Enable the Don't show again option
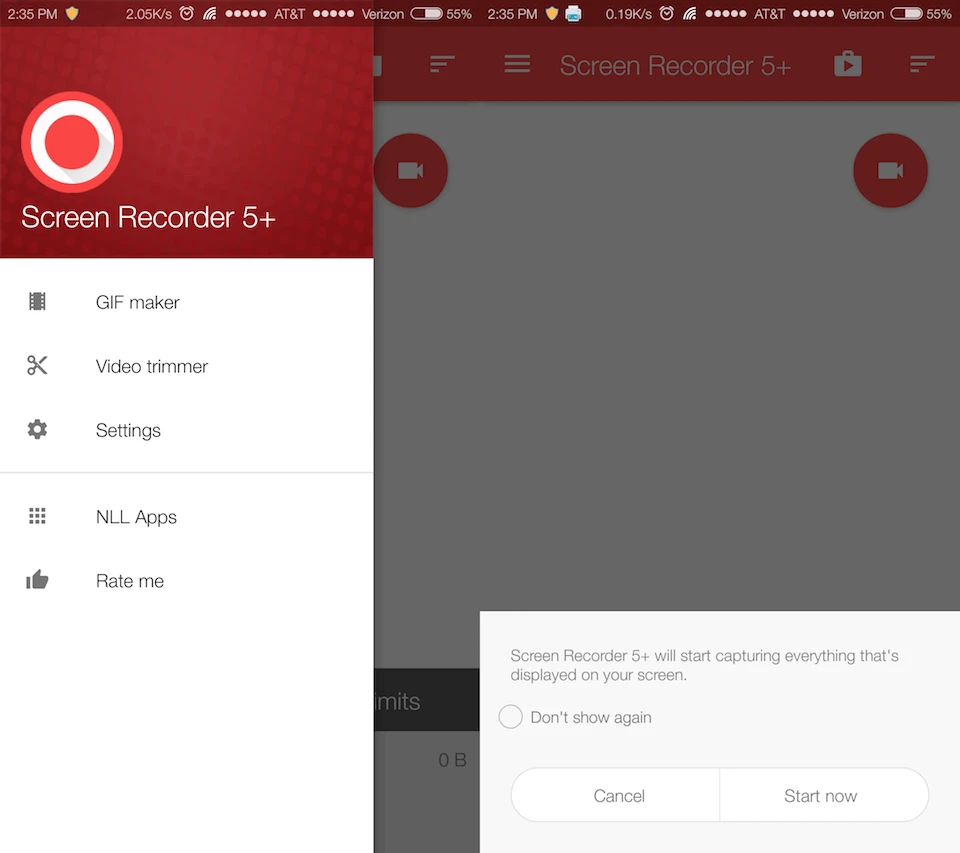 tap(510, 716)
